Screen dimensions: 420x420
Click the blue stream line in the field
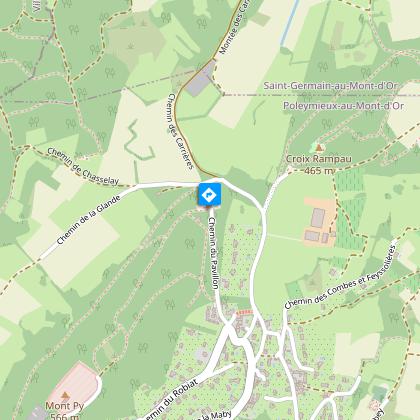click(290, 23)
